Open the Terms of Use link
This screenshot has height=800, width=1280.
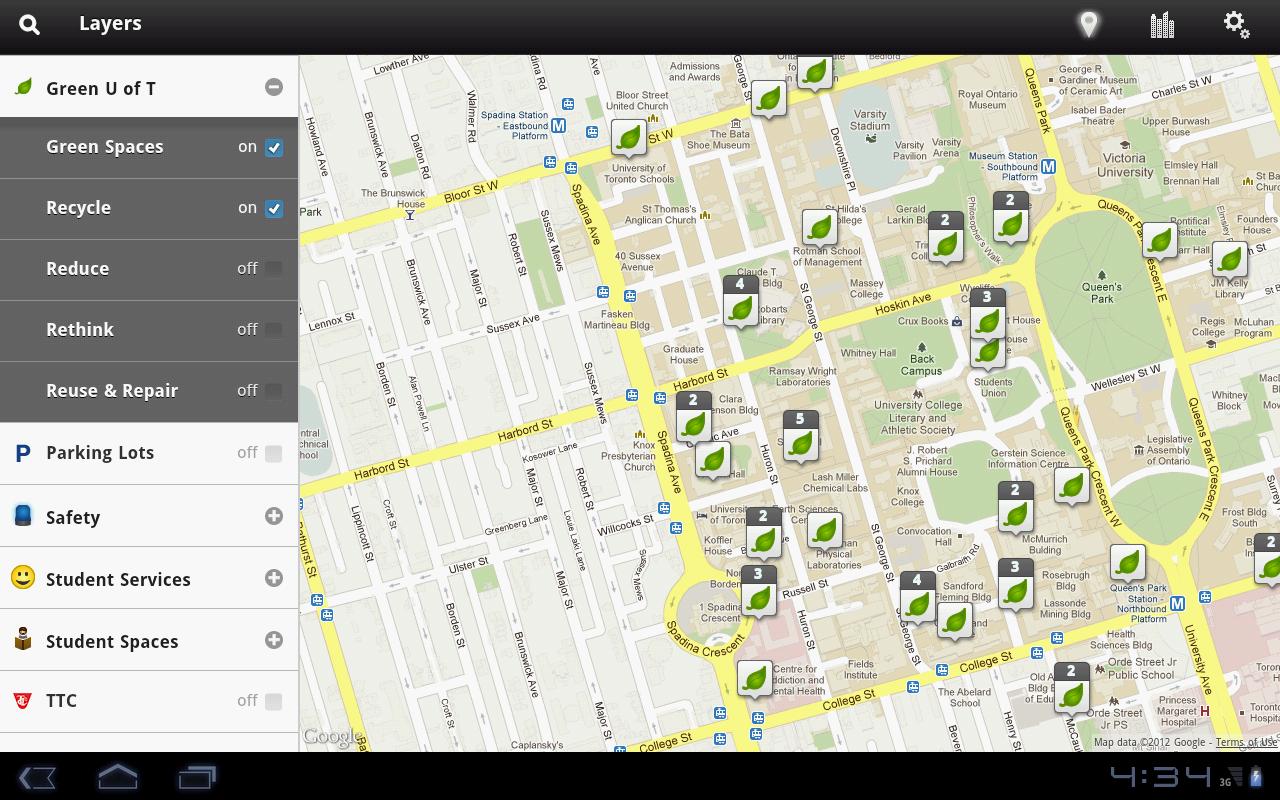1246,742
